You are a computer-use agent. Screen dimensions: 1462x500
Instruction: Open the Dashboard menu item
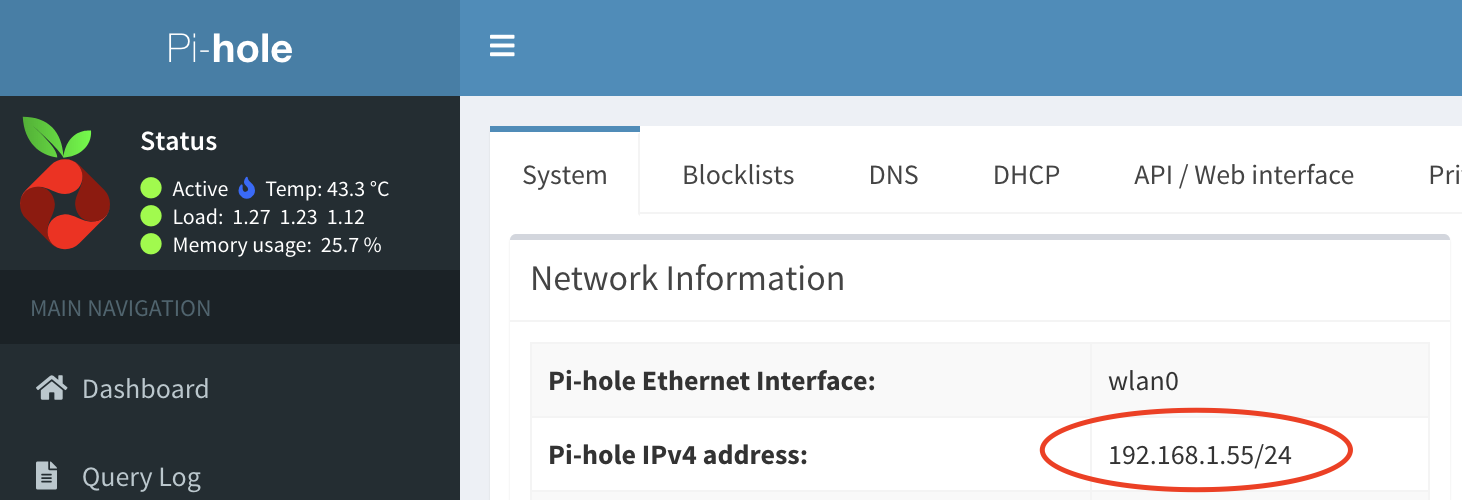click(x=230, y=388)
